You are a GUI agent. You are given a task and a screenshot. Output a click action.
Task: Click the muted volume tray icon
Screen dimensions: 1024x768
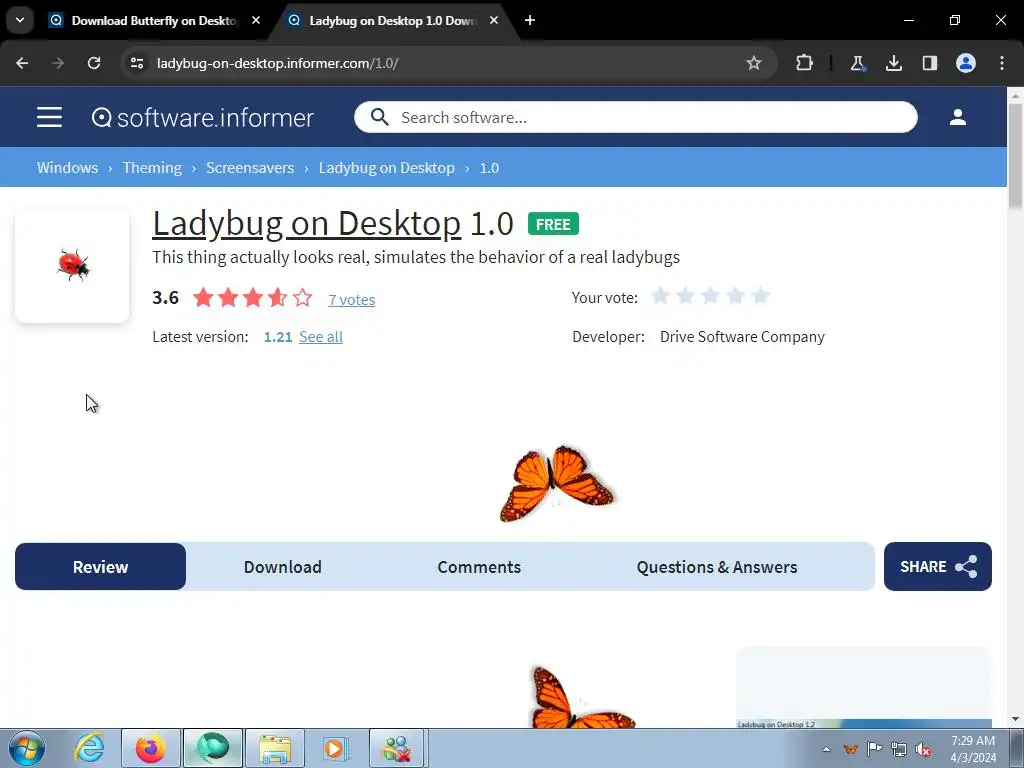point(923,750)
